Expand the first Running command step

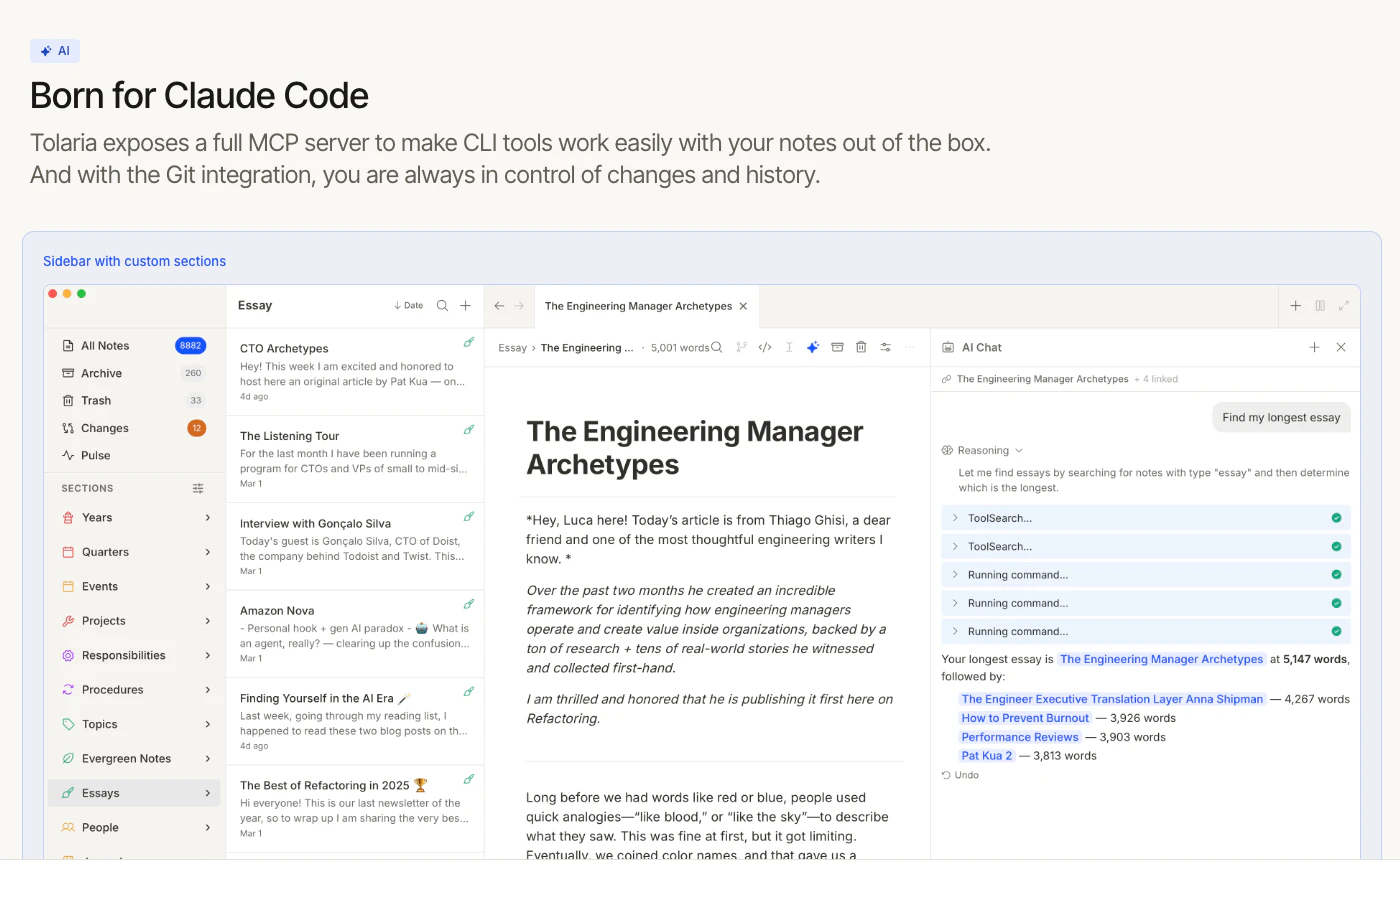tap(1146, 575)
